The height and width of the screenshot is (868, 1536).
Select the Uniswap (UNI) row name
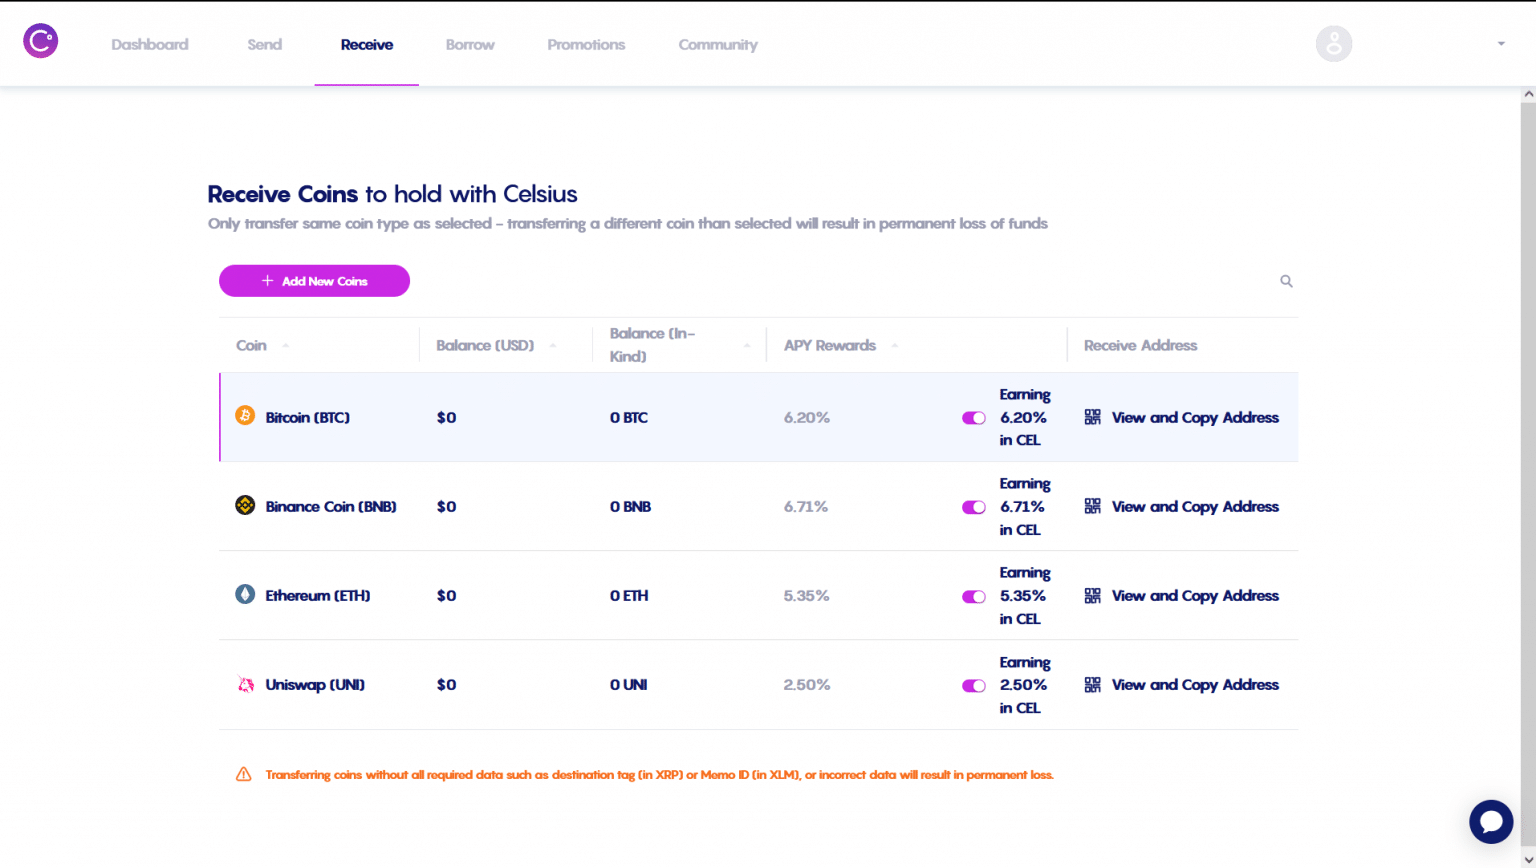315,685
